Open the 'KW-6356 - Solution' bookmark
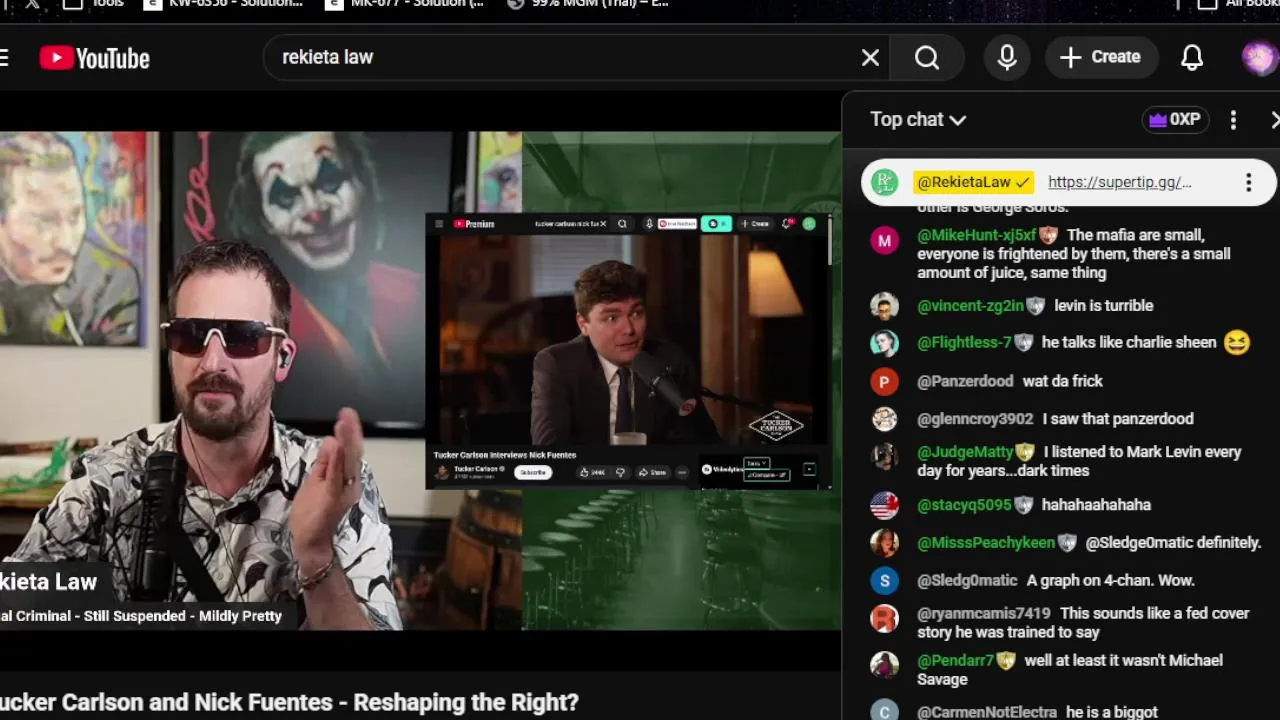Viewport: 1280px width, 720px height. click(x=223, y=4)
